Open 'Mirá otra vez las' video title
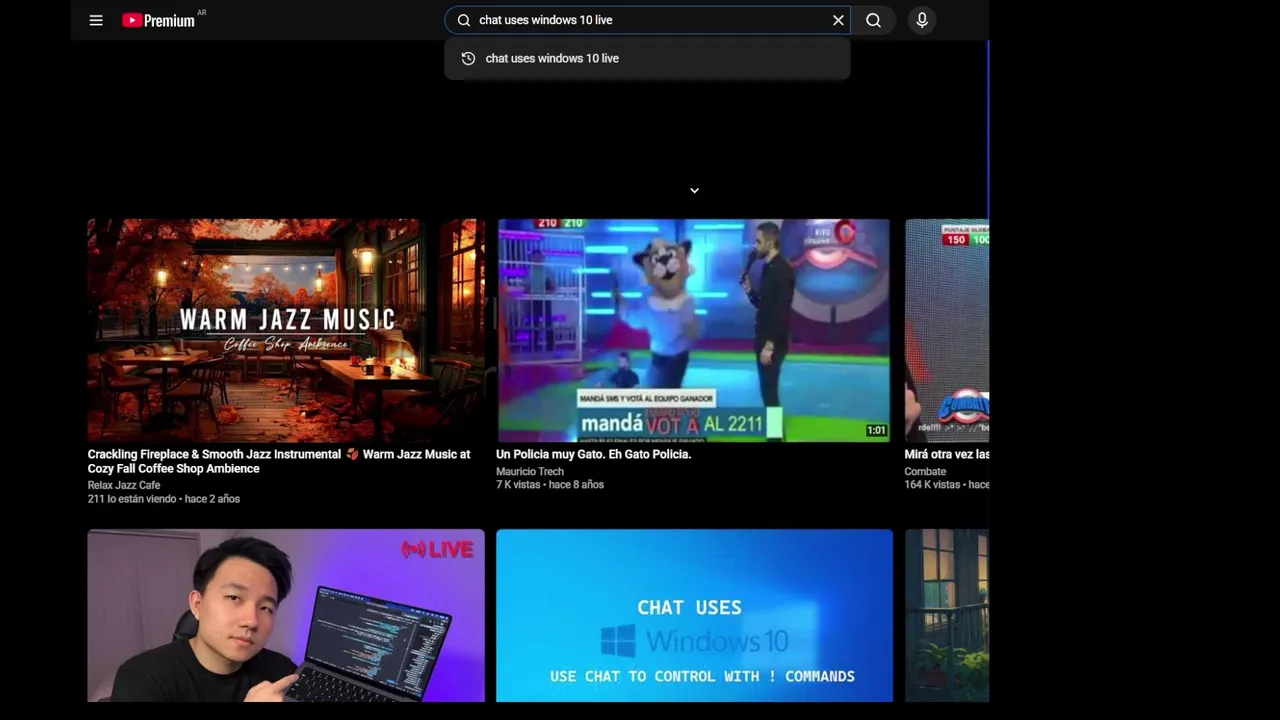 pyautogui.click(x=947, y=454)
